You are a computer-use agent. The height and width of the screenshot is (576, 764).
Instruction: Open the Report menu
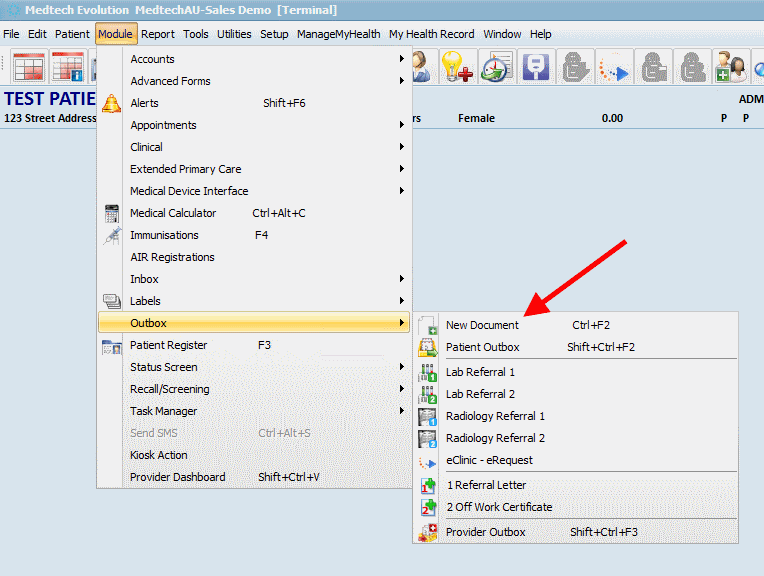(x=158, y=34)
